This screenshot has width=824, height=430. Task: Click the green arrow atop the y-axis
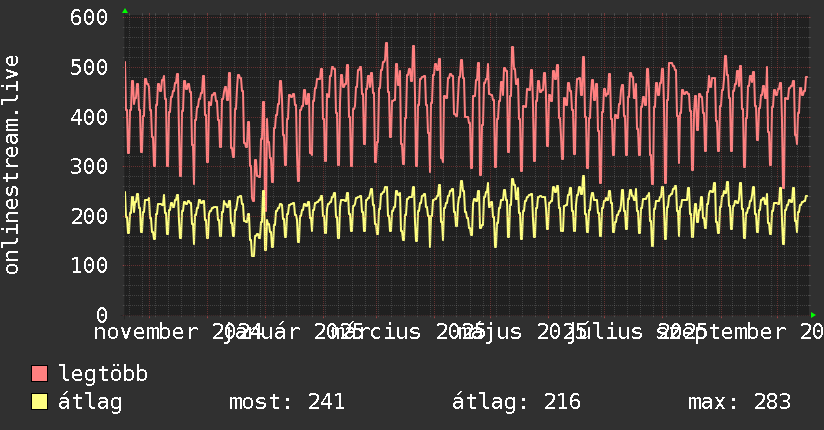[125, 11]
